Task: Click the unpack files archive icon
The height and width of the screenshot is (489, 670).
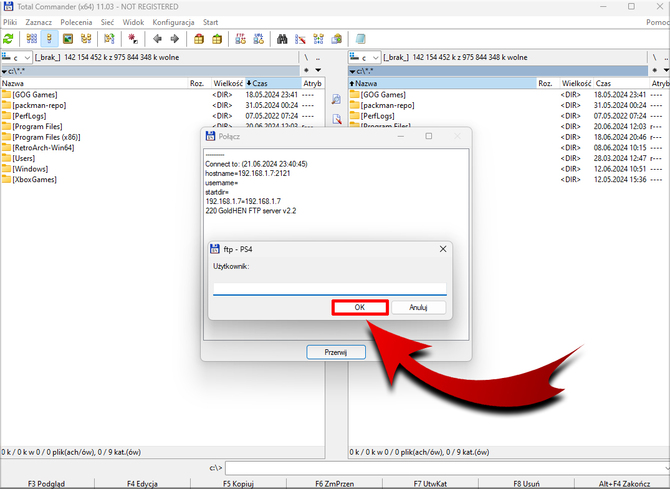Action: pyautogui.click(x=217, y=39)
